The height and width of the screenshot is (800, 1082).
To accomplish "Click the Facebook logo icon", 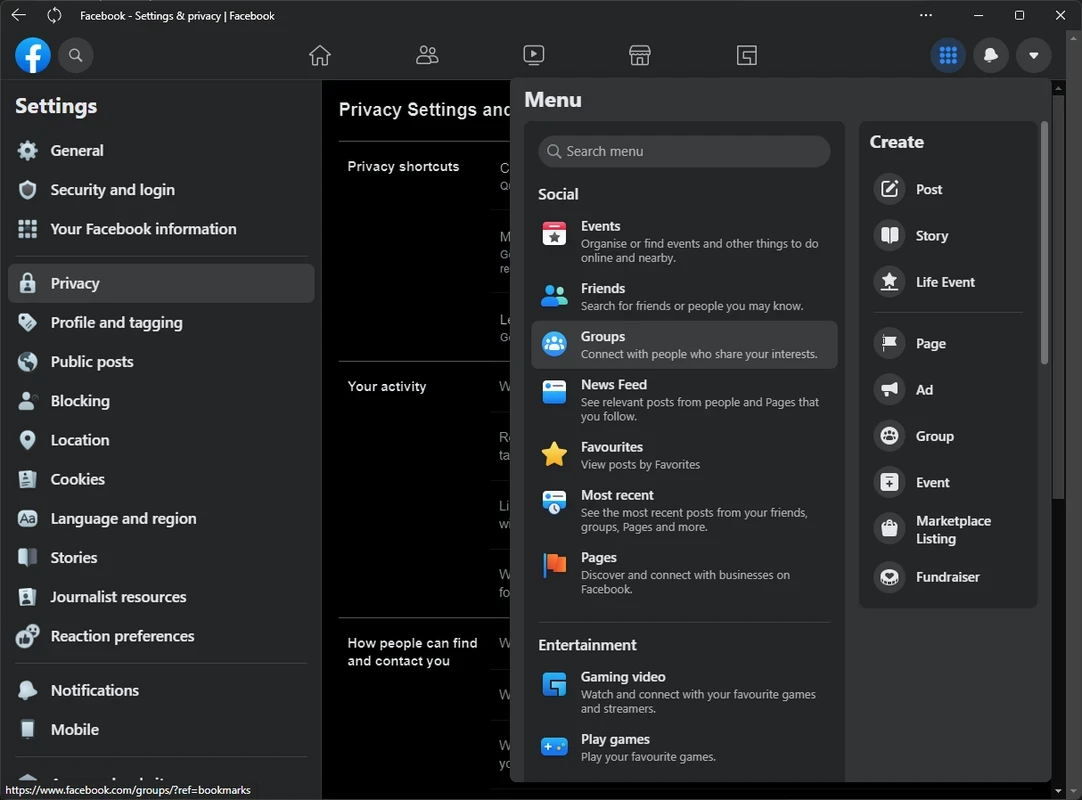I will click(x=33, y=55).
